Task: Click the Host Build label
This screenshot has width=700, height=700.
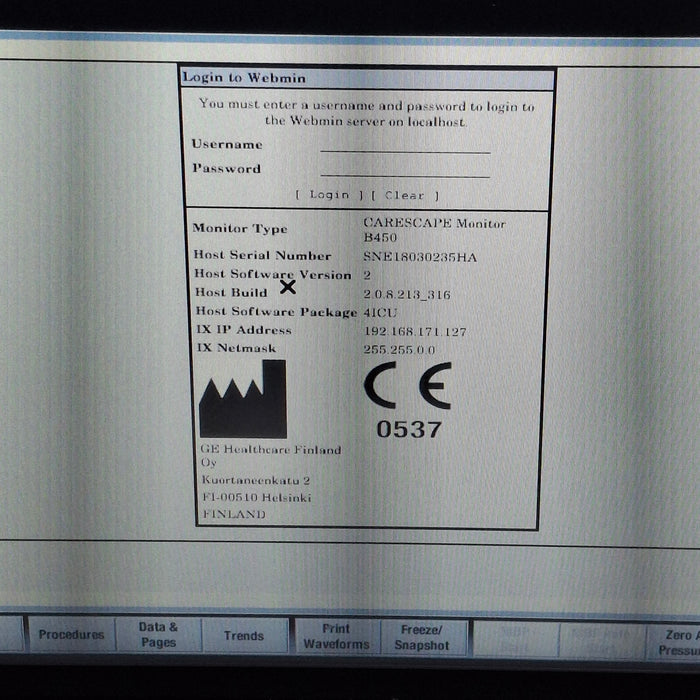Action: (x=231, y=292)
